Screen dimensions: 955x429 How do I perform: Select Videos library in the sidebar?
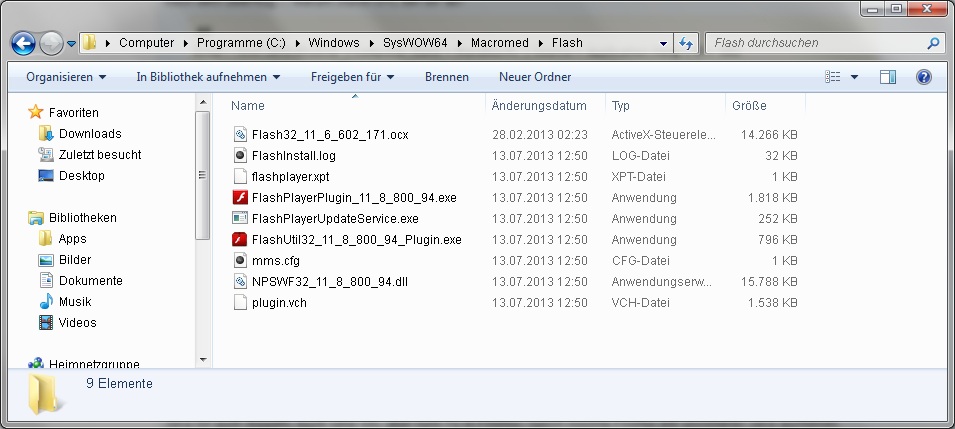tap(77, 322)
